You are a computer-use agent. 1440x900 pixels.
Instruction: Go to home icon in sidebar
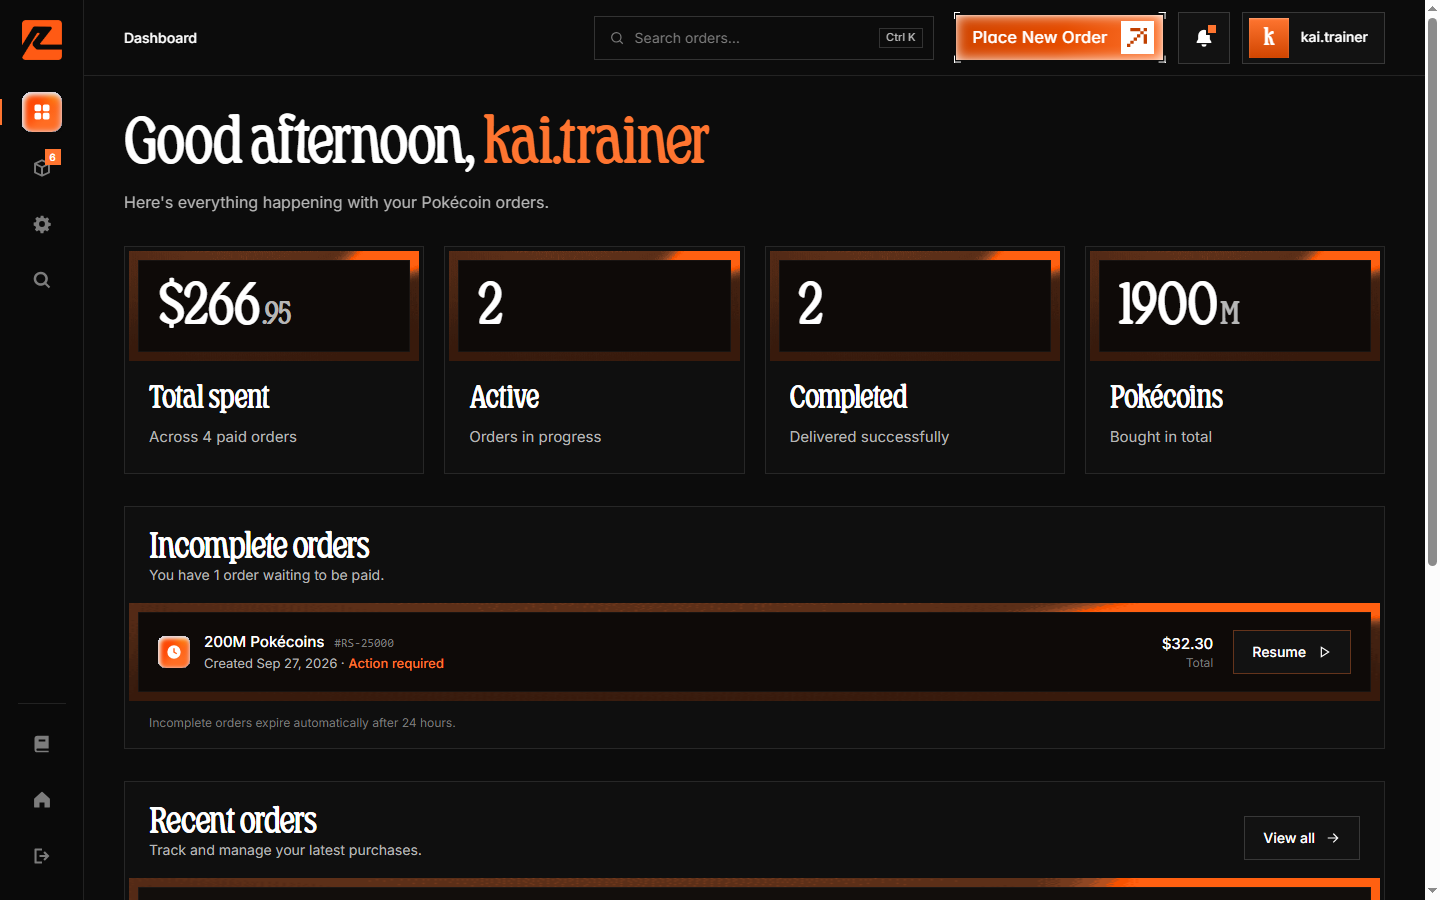tap(42, 800)
